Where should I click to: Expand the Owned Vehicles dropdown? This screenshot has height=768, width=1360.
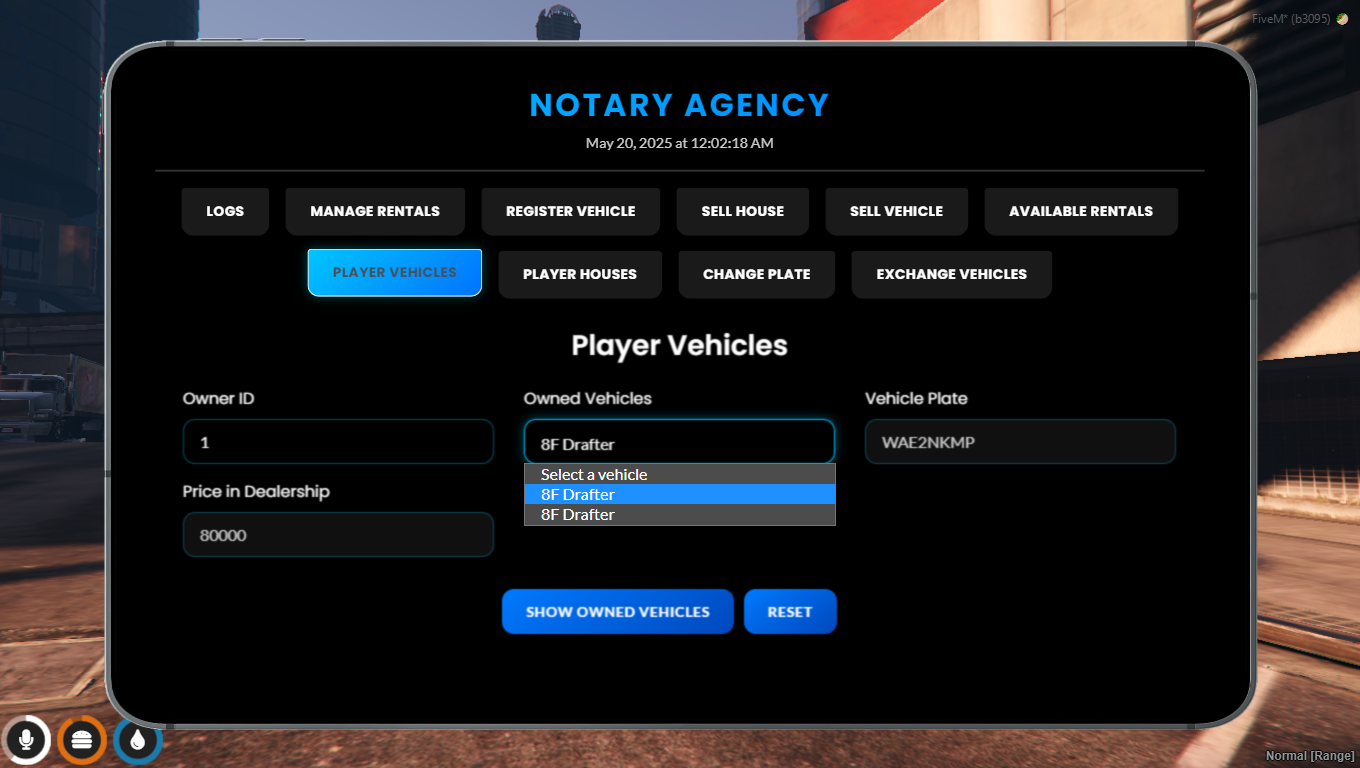679,442
